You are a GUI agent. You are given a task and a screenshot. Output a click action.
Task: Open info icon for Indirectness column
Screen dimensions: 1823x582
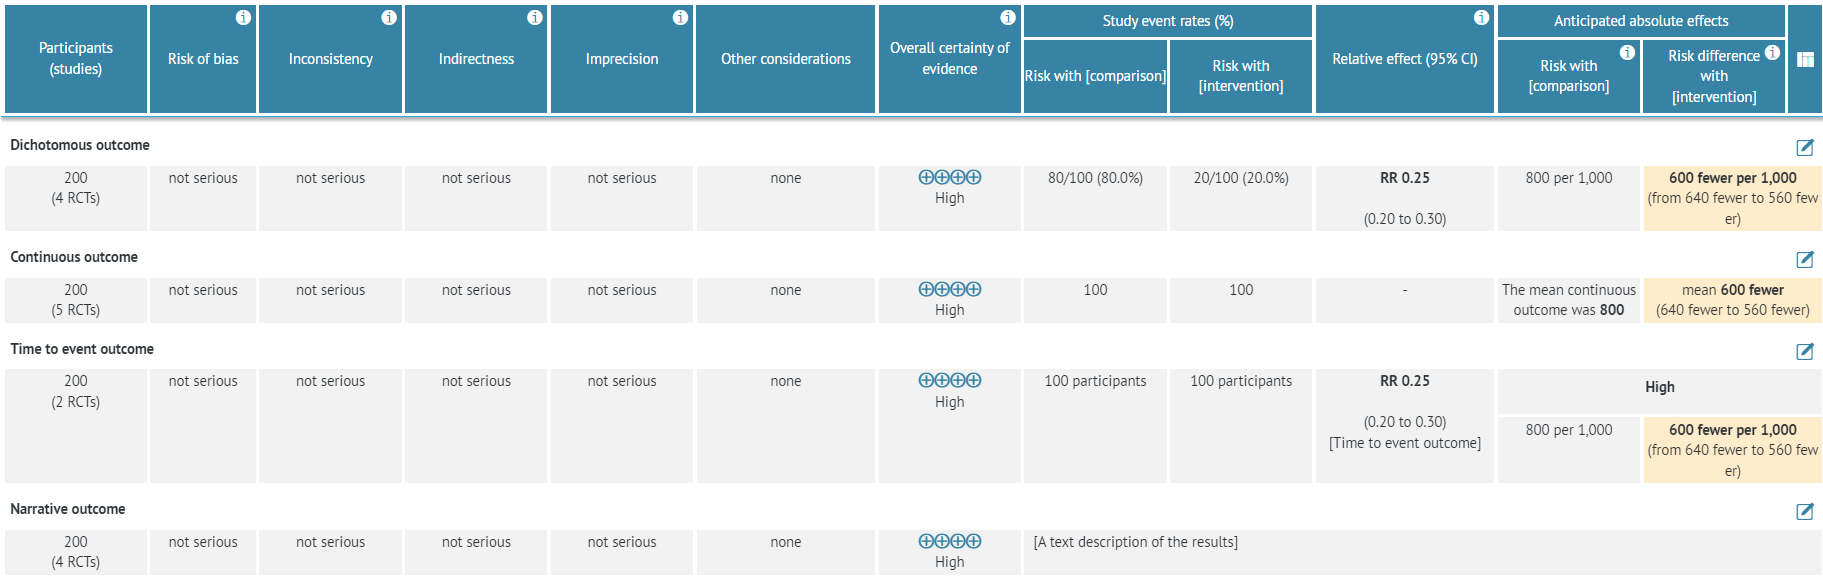click(535, 17)
